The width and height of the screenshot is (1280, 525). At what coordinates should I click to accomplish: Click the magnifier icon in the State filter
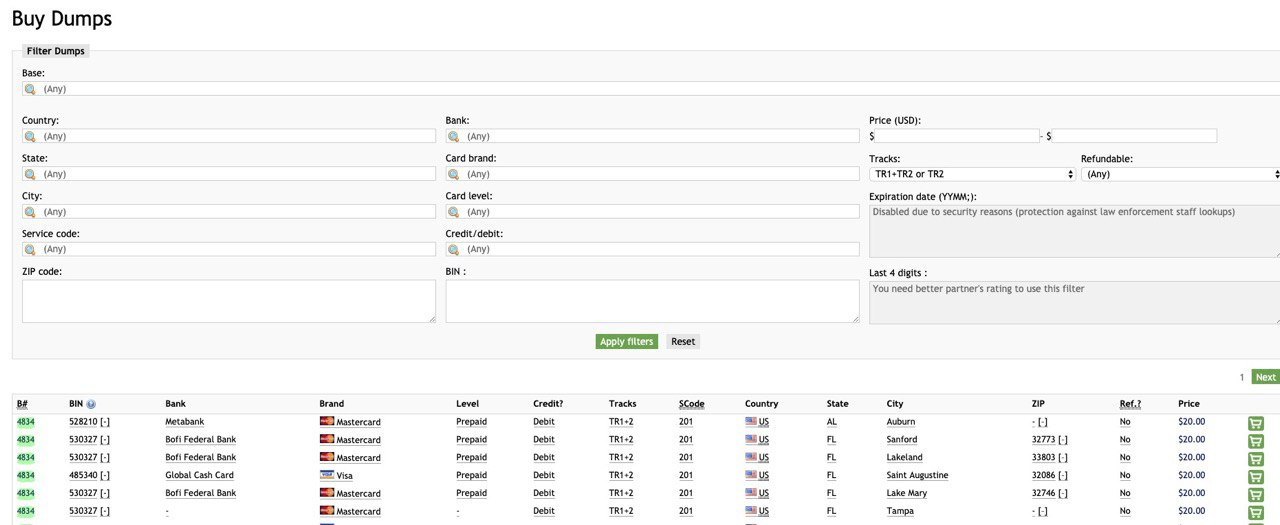click(30, 174)
